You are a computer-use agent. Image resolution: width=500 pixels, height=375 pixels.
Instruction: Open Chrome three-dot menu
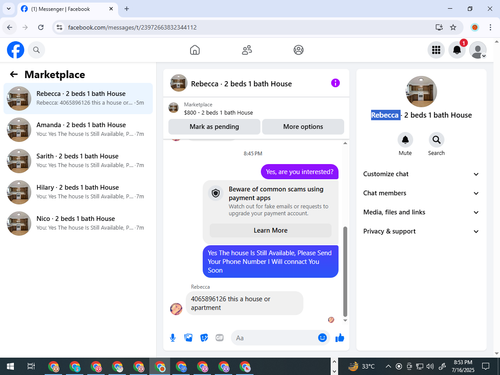pyautogui.click(x=490, y=27)
